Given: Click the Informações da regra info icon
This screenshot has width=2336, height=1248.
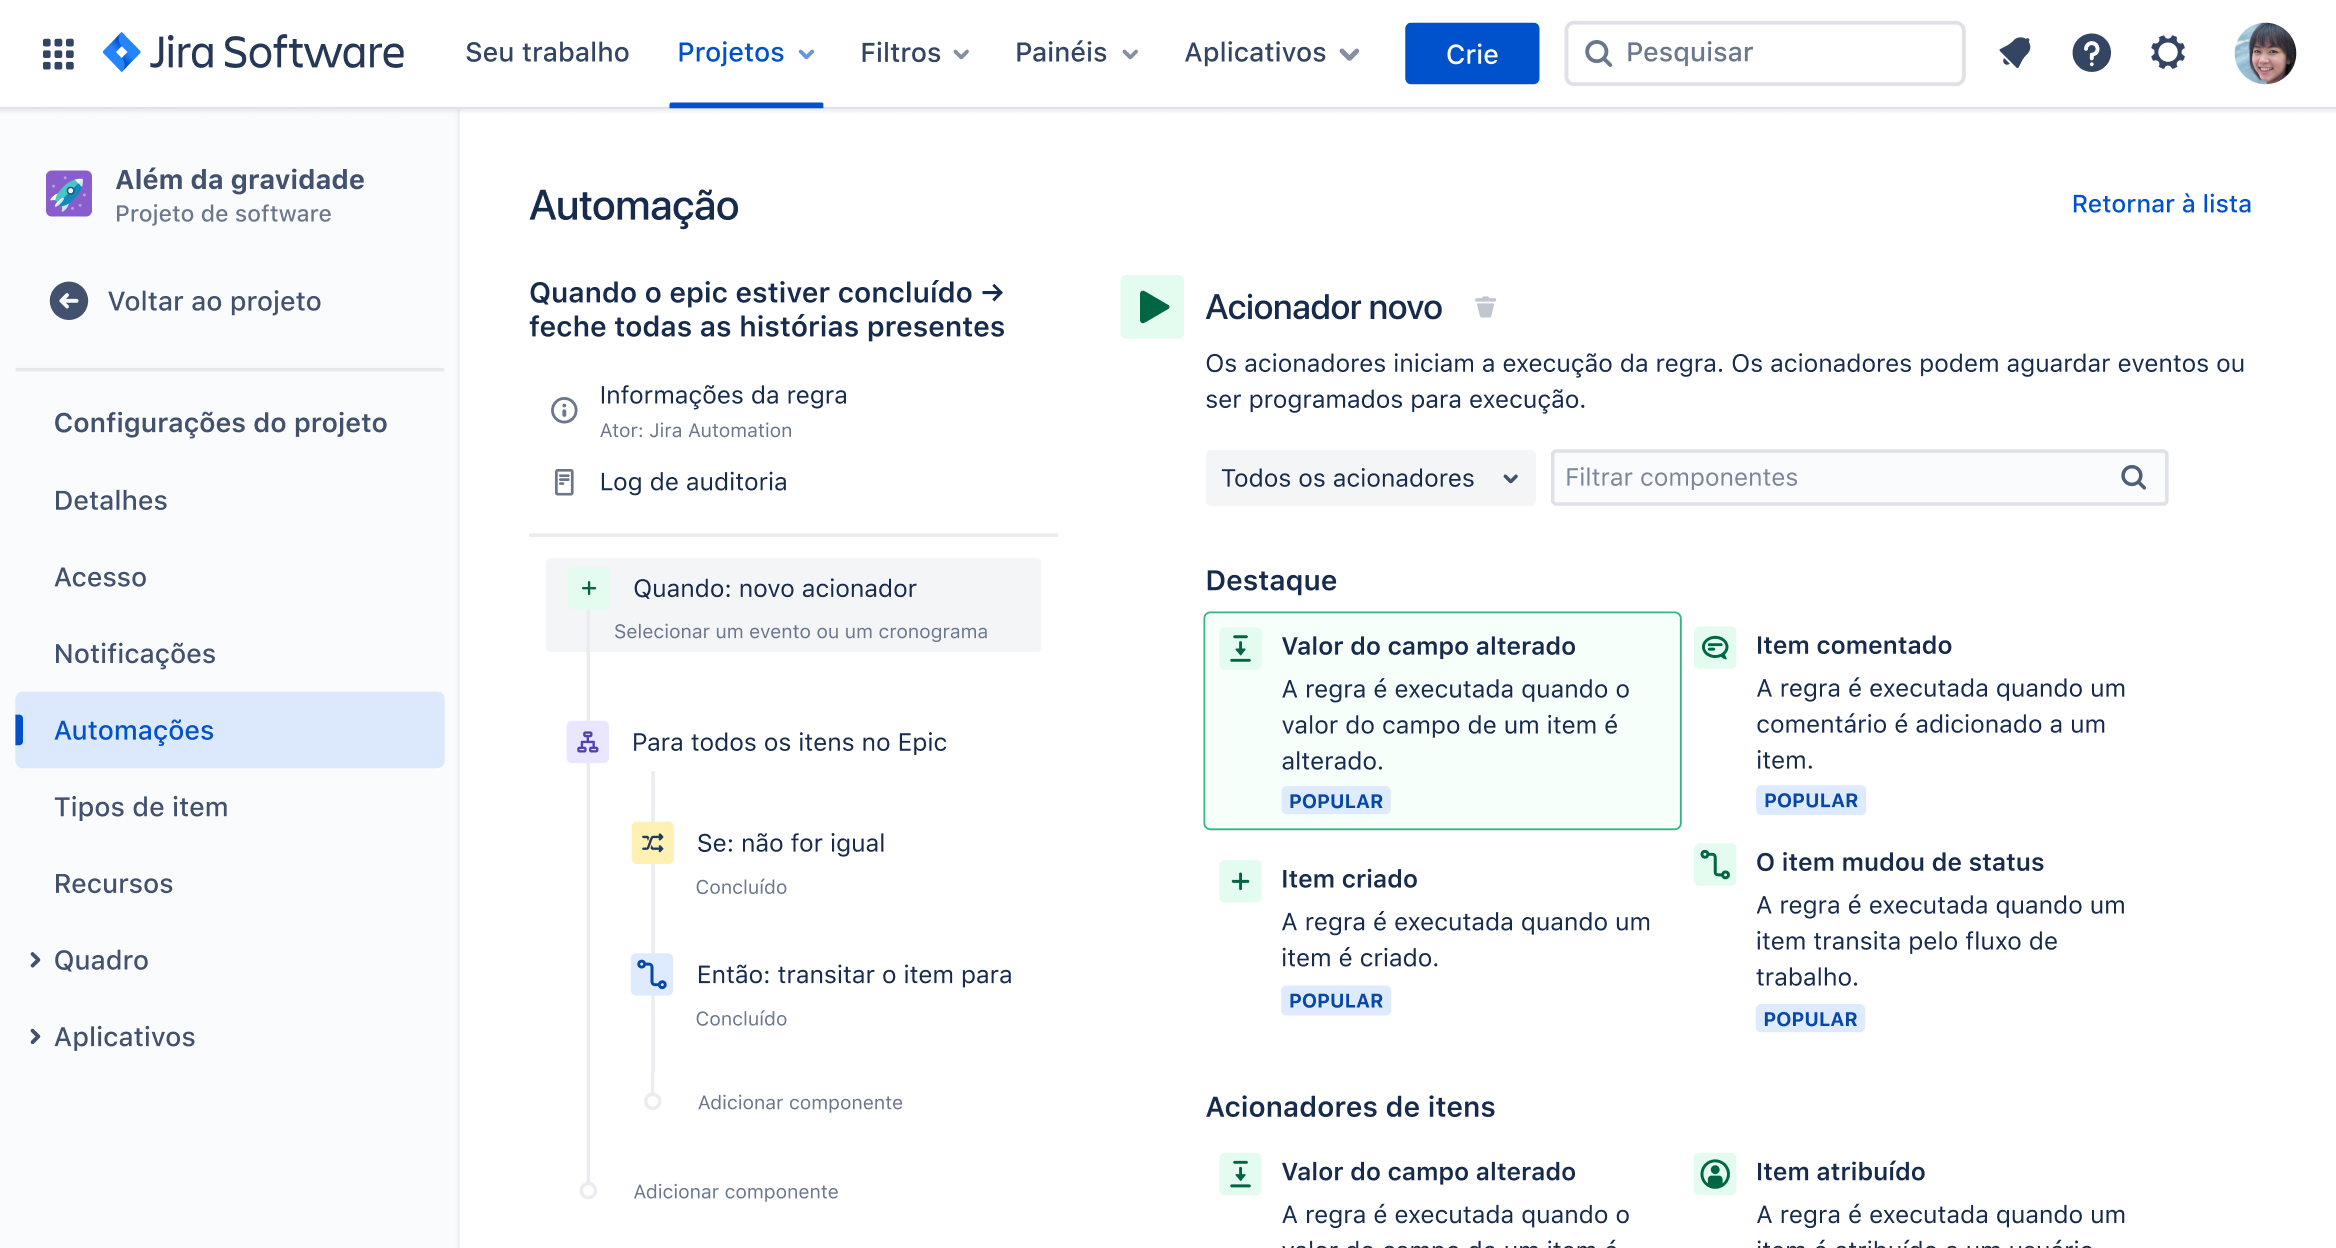Looking at the screenshot, I should tap(562, 410).
